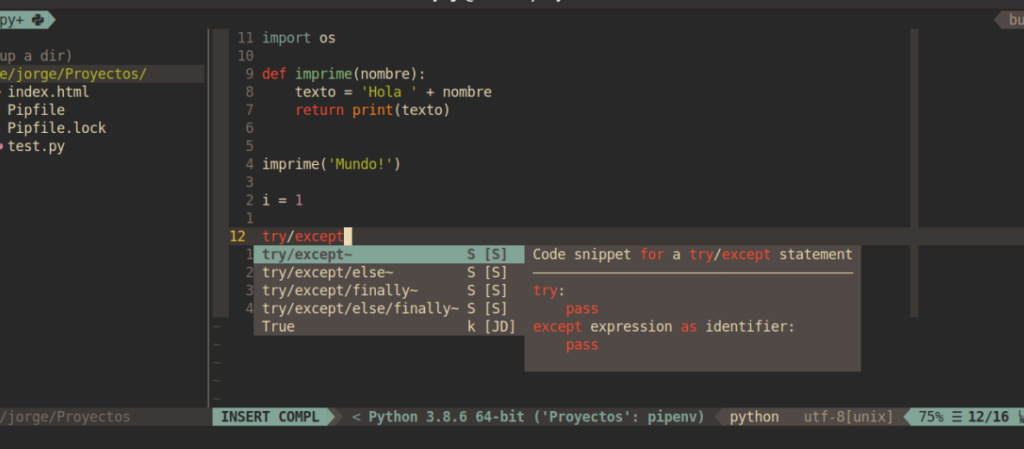Click the typed 'try/except' text on line 12
Image resolution: width=1024 pixels, height=449 pixels.
[x=302, y=236]
